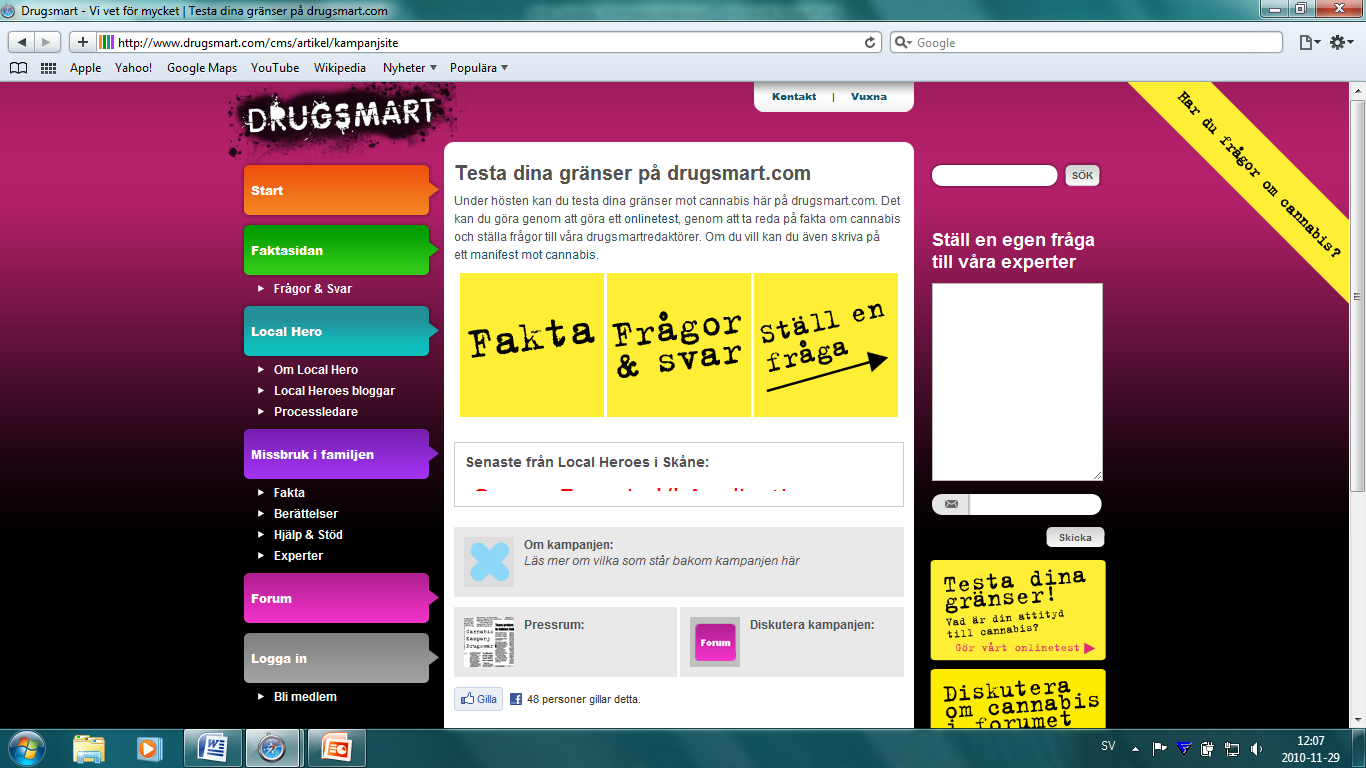Image resolution: width=1366 pixels, height=768 pixels.
Task: Go back with the browser back arrow
Action: tap(21, 42)
